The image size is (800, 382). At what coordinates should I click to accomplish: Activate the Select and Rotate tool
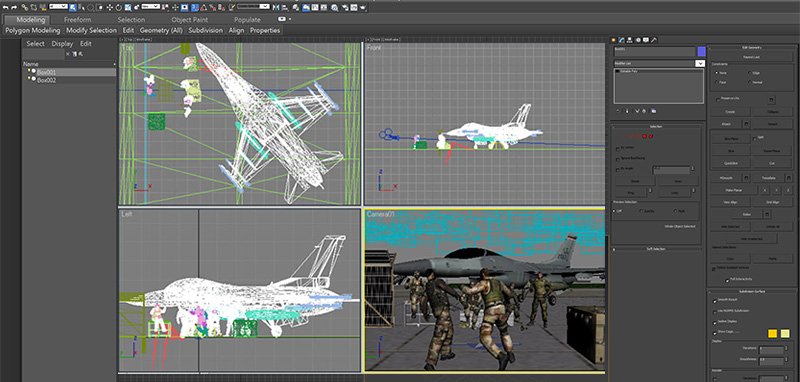point(118,8)
